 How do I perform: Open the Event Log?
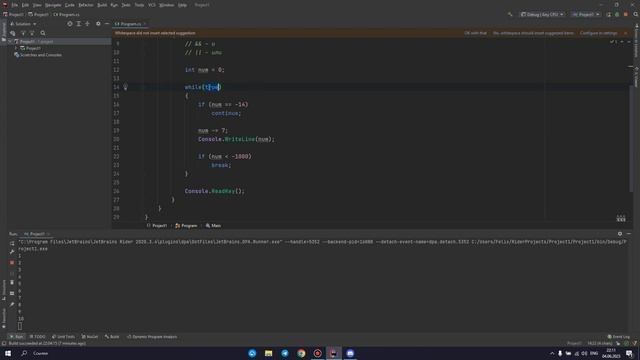pos(619,337)
